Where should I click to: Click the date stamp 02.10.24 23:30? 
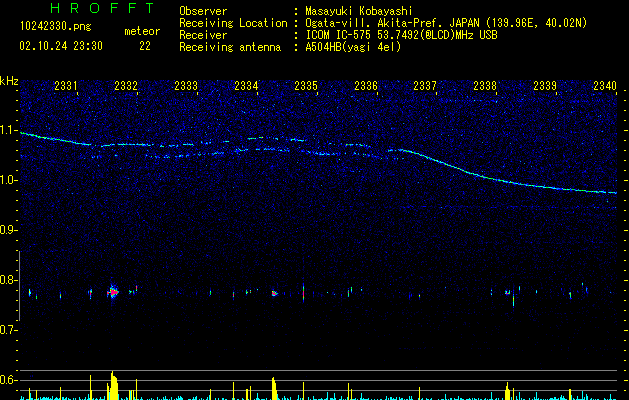tap(61, 46)
